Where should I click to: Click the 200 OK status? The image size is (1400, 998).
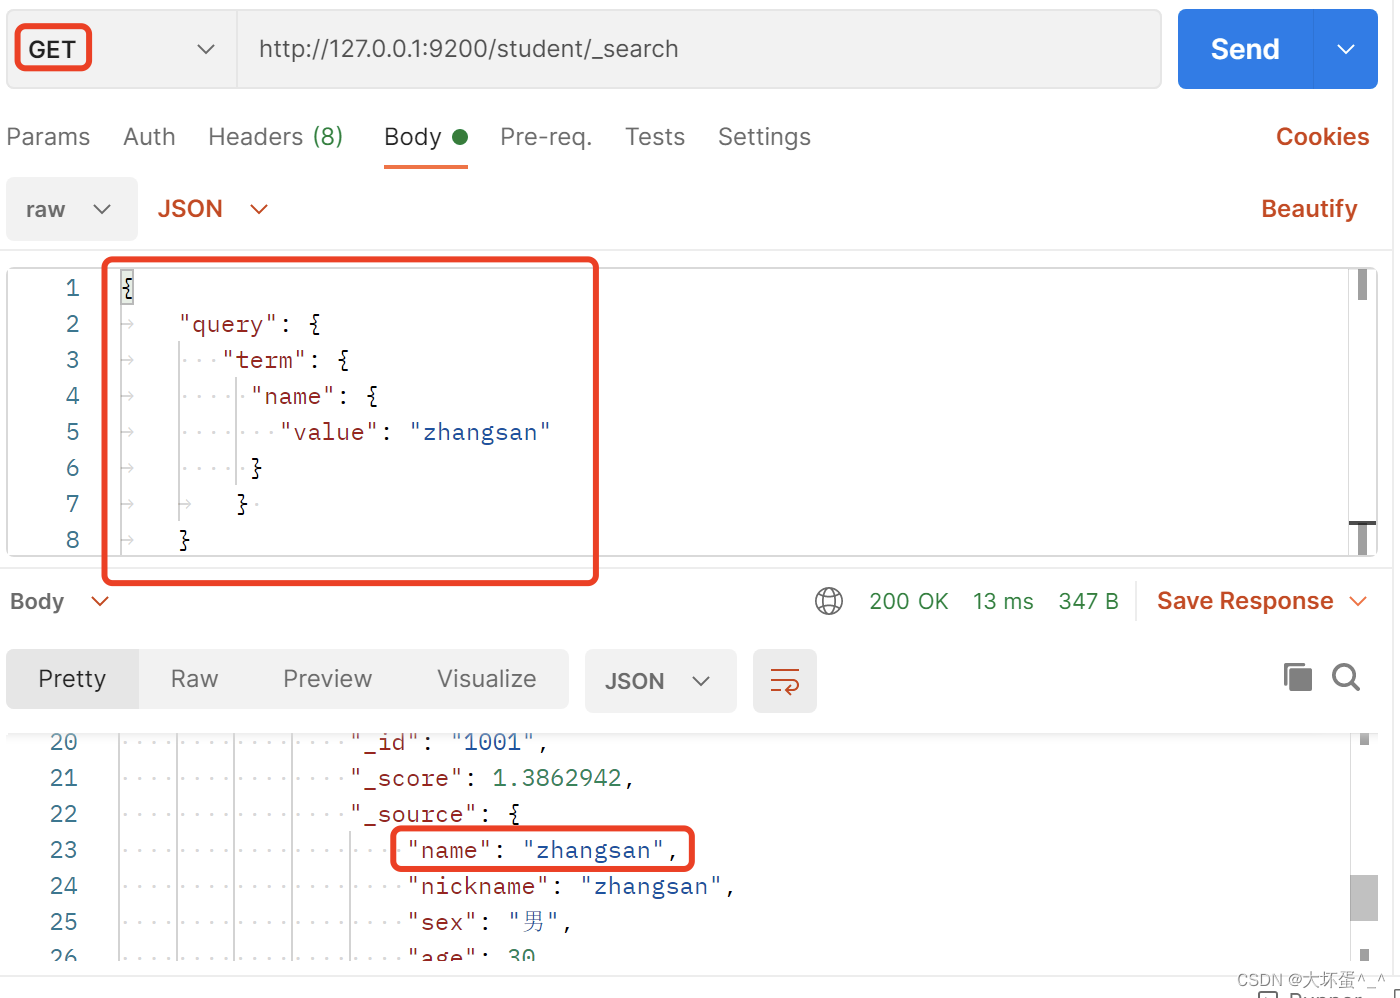tap(908, 601)
